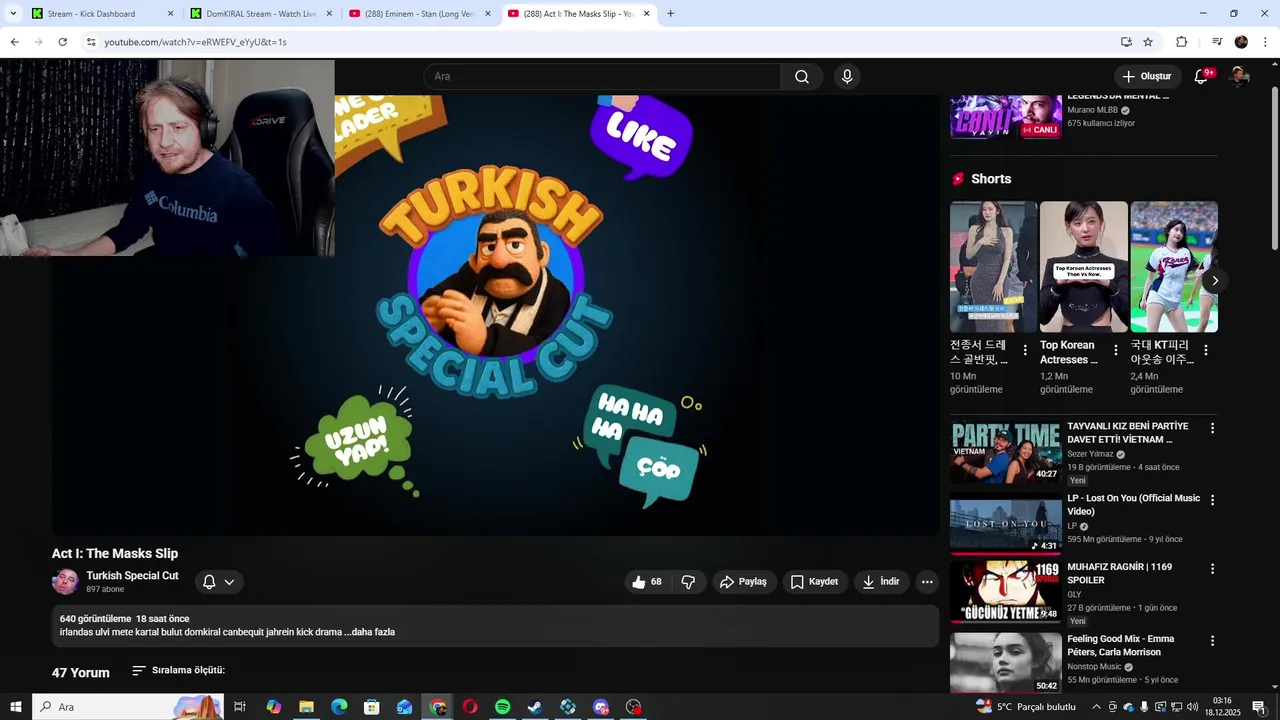Like the video showing 68 likes
The height and width of the screenshot is (720, 1280).
coord(646,582)
